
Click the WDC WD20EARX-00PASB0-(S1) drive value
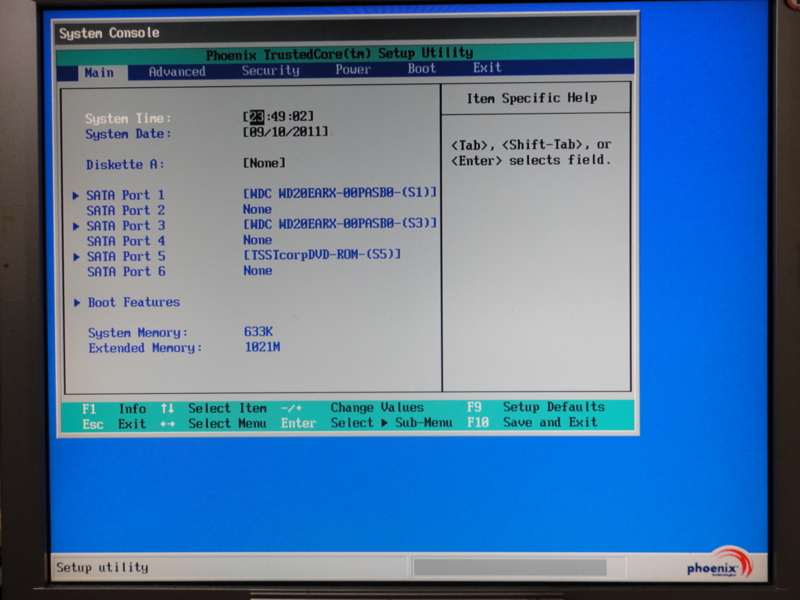[340, 193]
